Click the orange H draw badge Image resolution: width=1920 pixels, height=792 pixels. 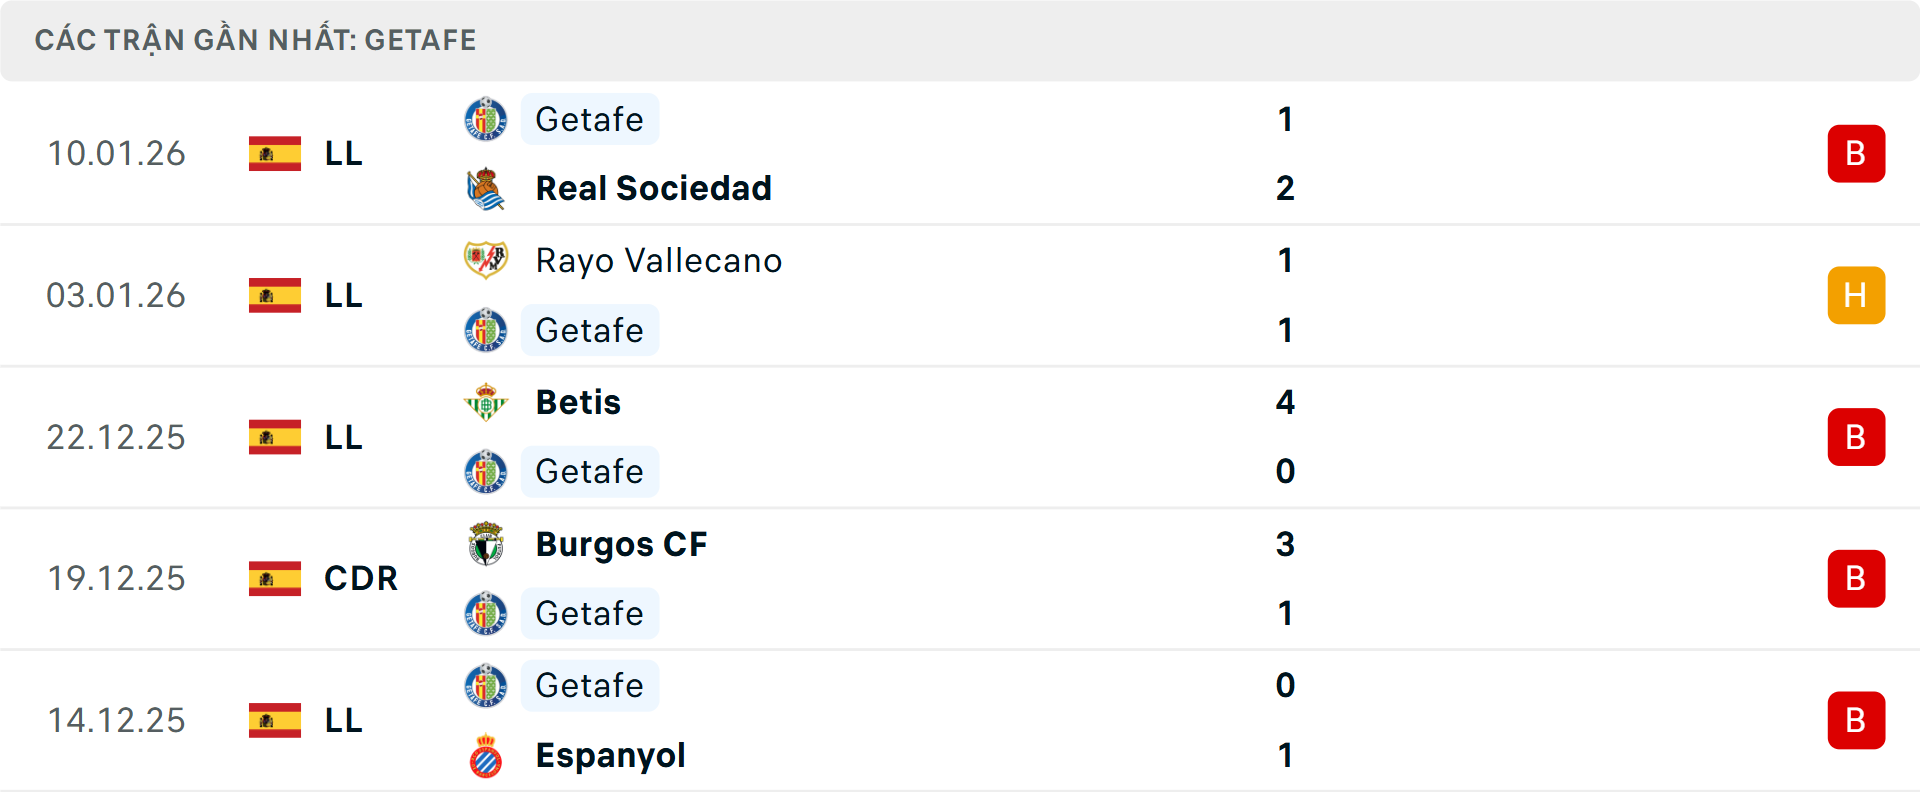click(1856, 295)
